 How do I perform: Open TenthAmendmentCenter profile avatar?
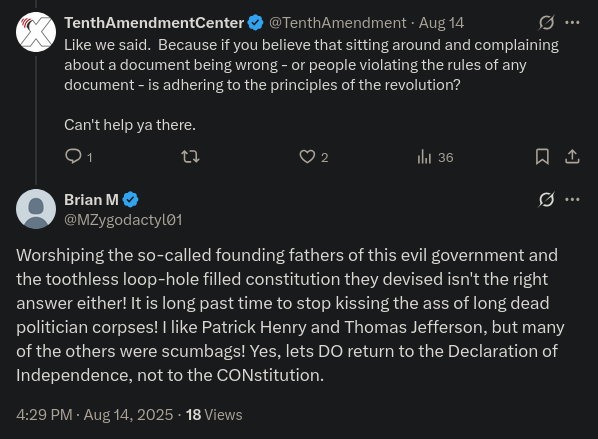coord(36,32)
